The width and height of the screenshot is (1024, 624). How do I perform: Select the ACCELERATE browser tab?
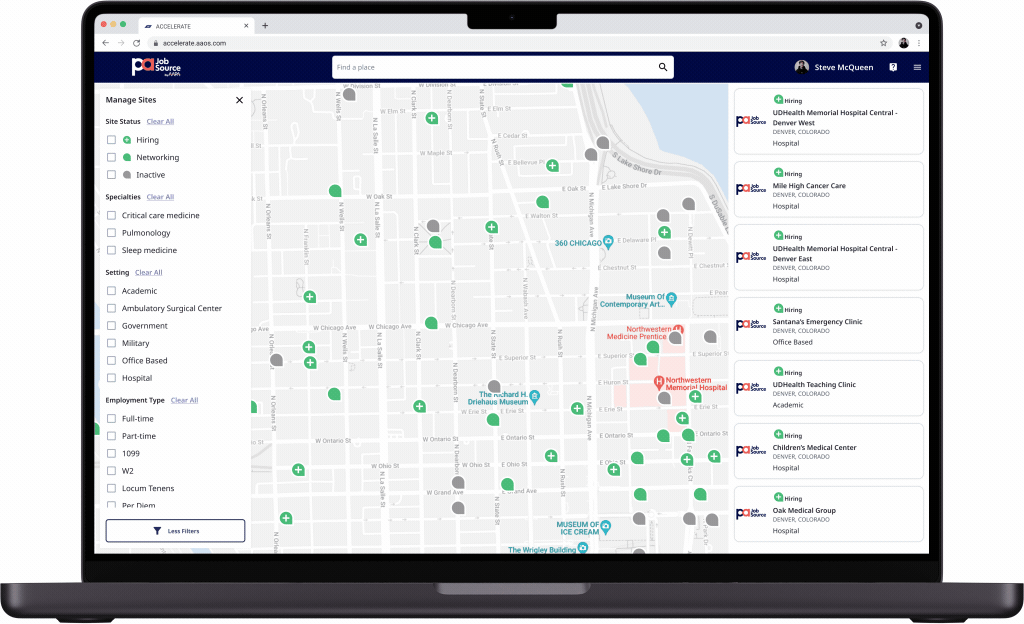(195, 26)
